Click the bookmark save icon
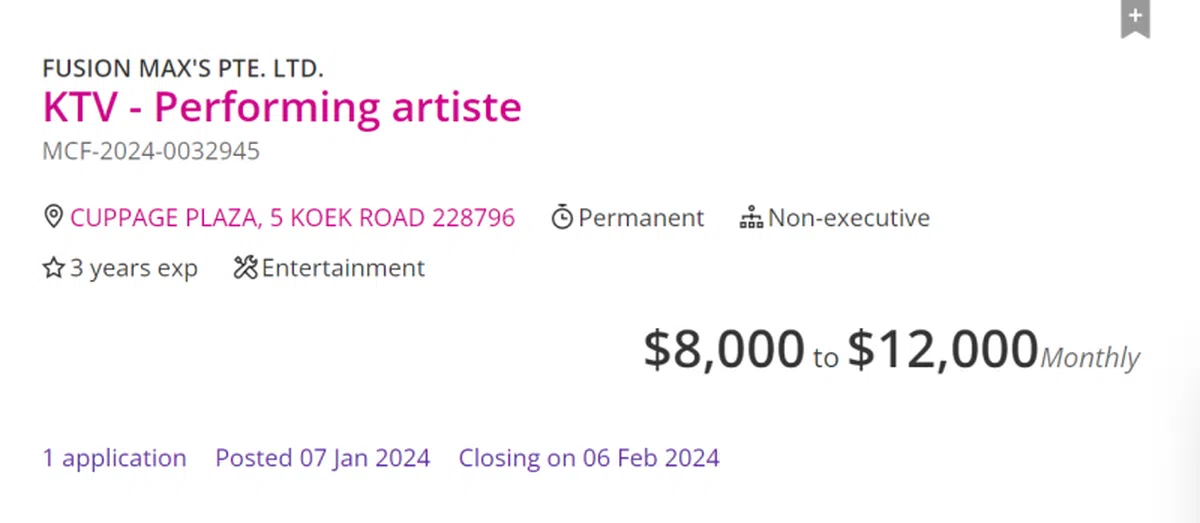This screenshot has width=1200, height=523. coord(1135,18)
